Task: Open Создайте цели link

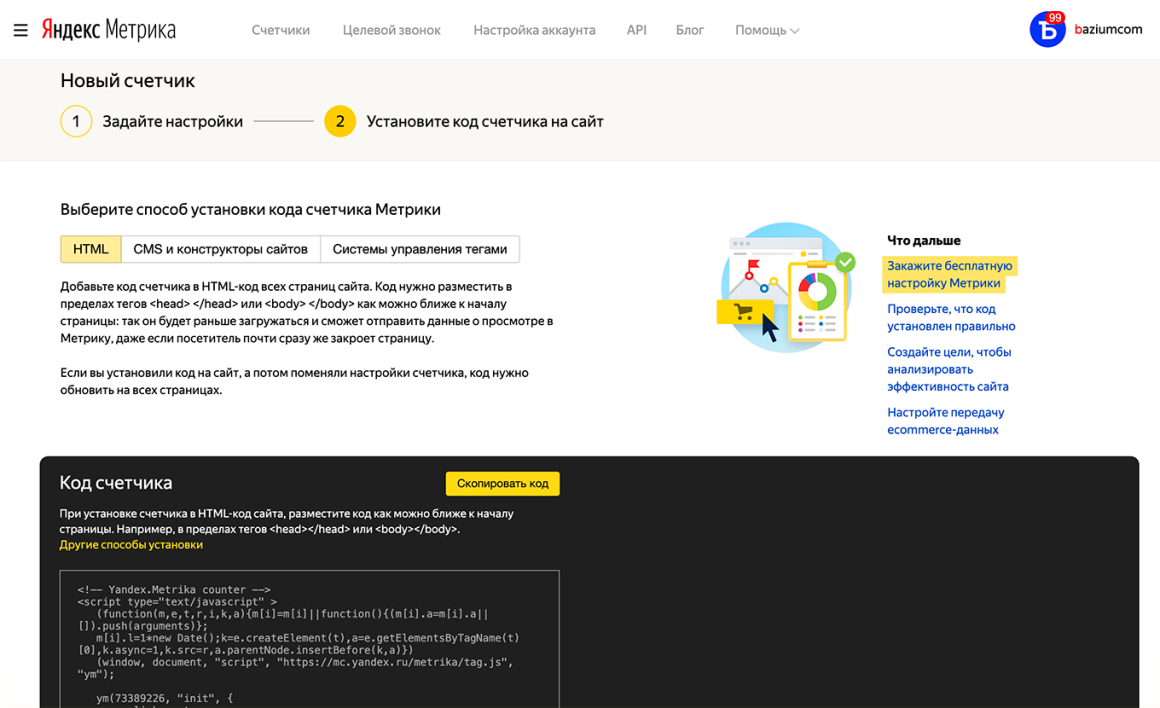Action: [x=949, y=369]
